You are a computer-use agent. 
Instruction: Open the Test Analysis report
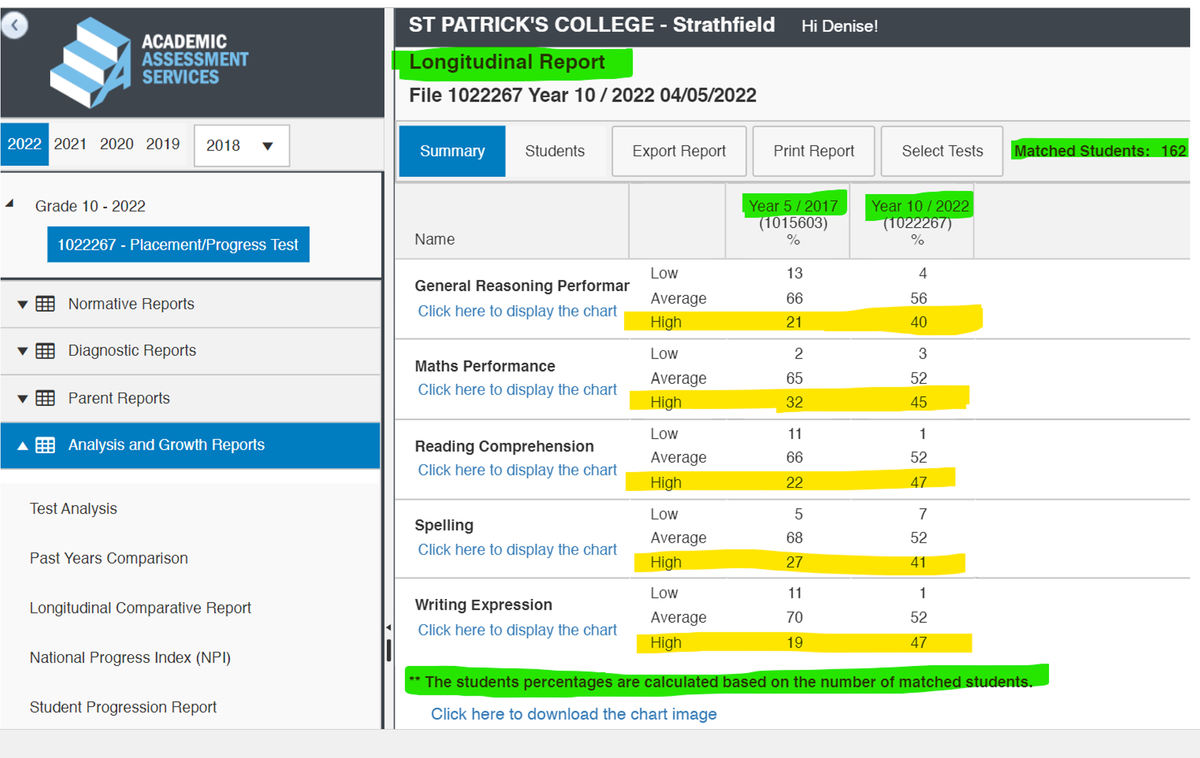pos(73,509)
